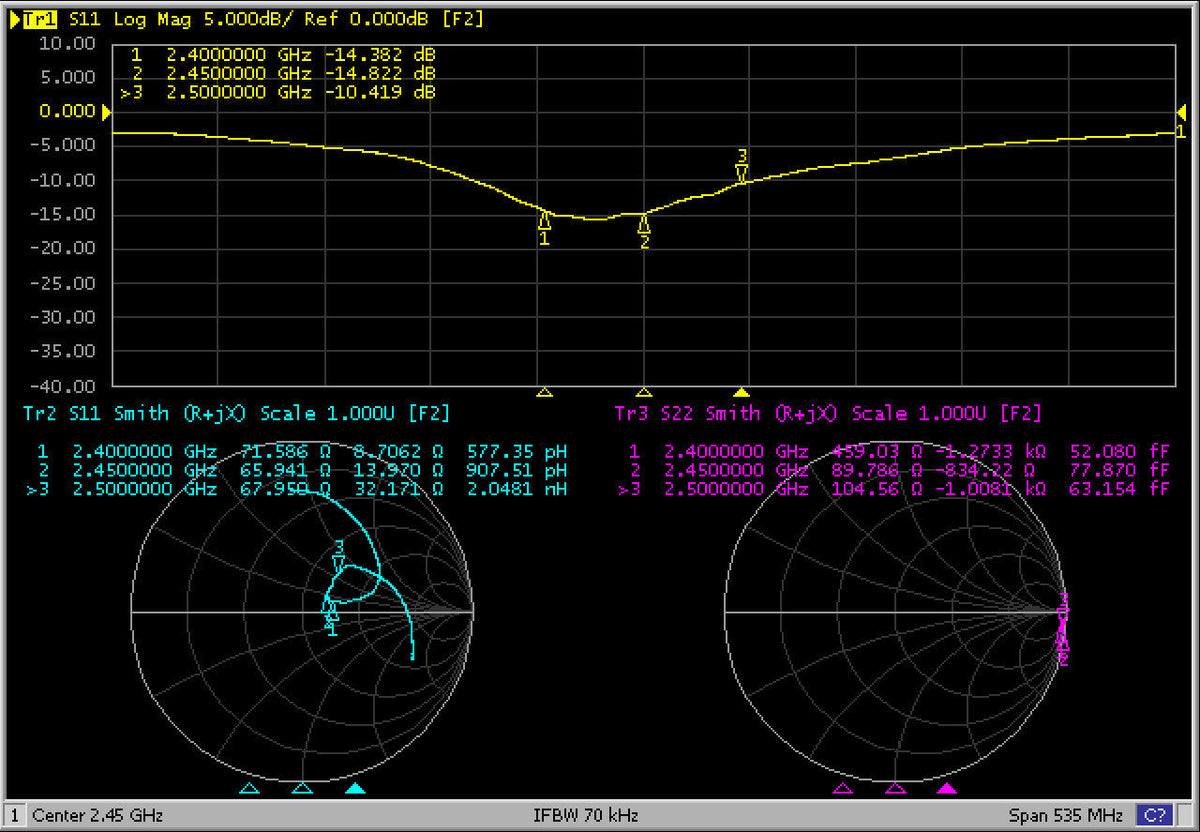Click the 10.00 y-axis scale label

68,43
